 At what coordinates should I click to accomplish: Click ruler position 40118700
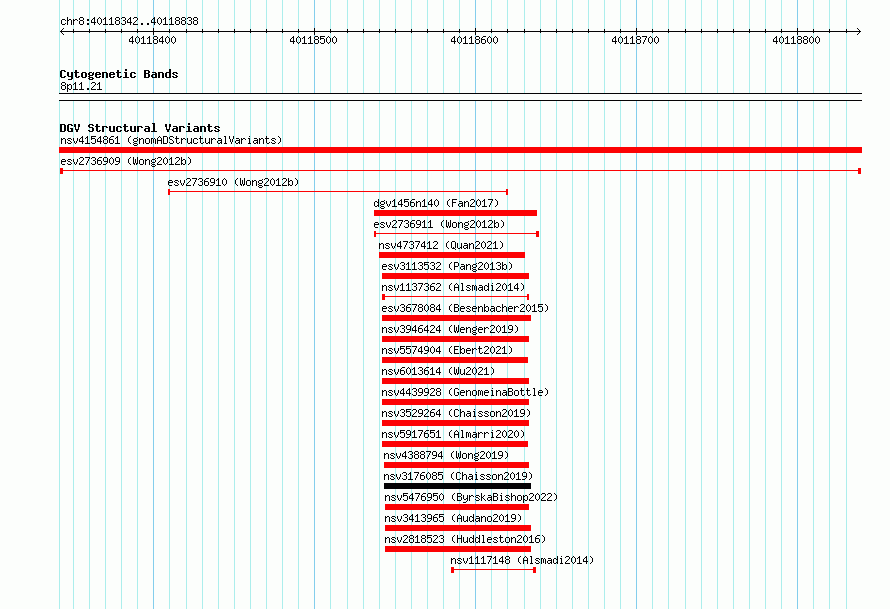coord(635,40)
